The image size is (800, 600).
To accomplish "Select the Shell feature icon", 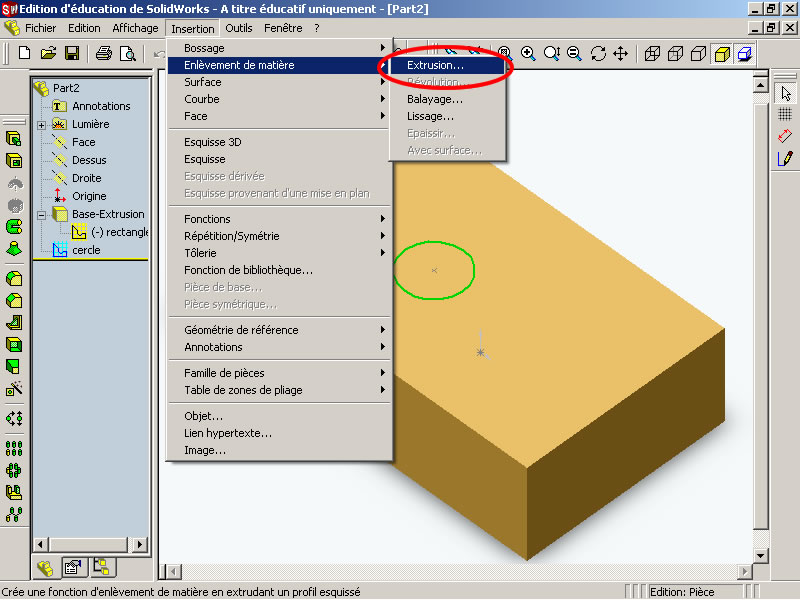I will tap(14, 345).
